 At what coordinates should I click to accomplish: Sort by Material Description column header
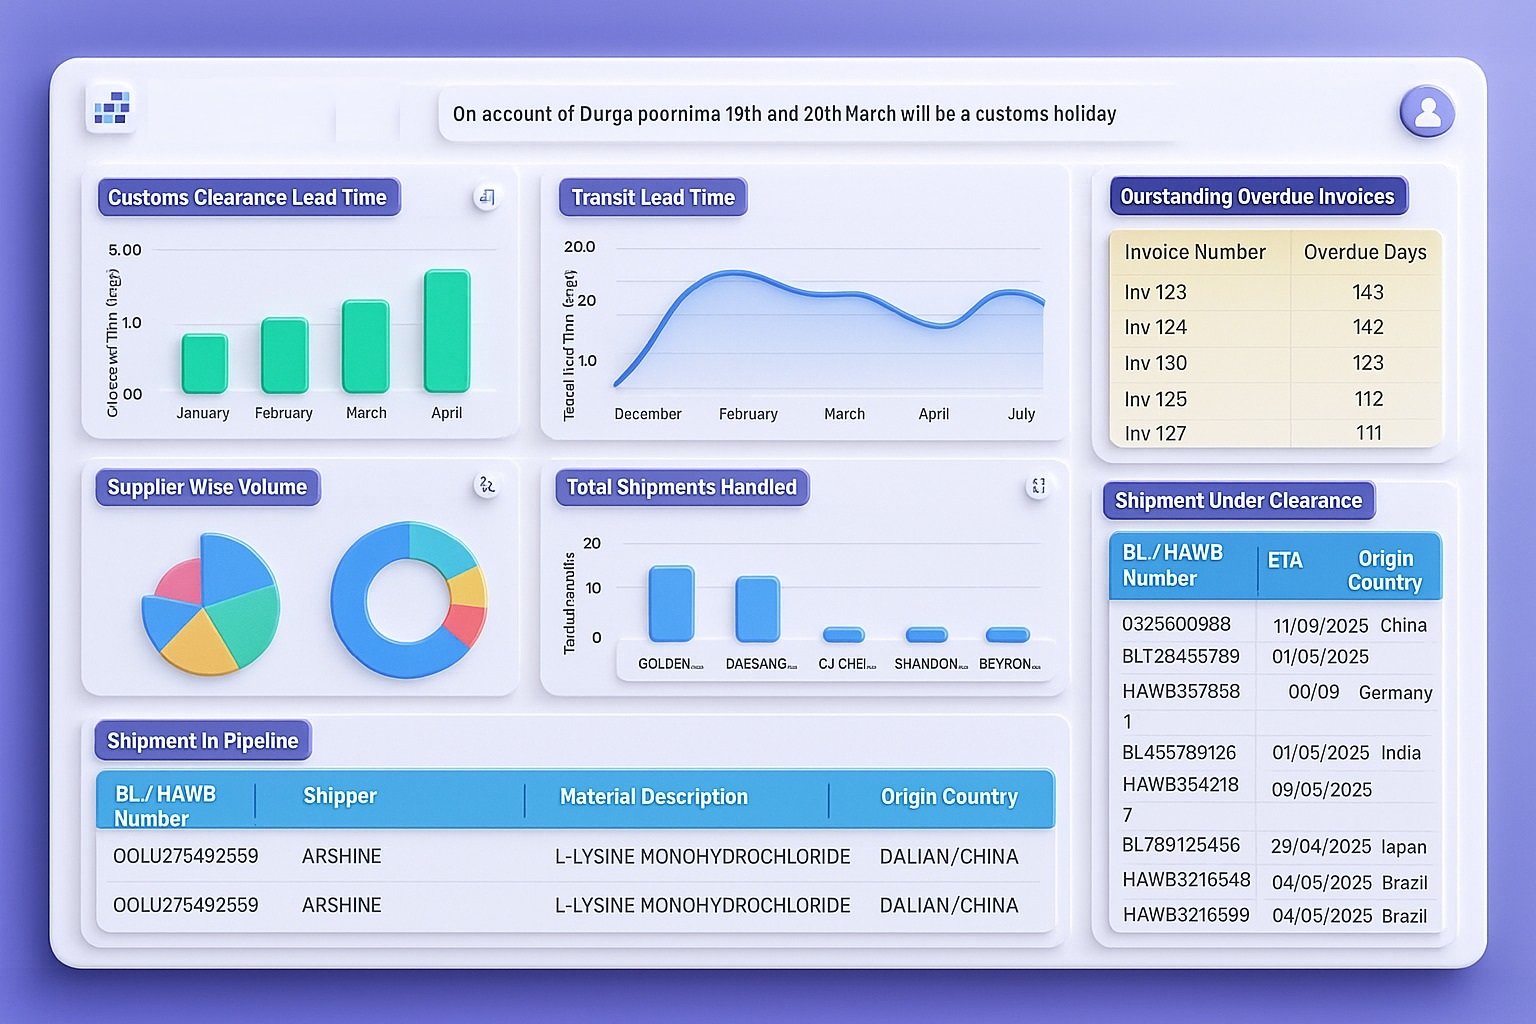pyautogui.click(x=654, y=797)
